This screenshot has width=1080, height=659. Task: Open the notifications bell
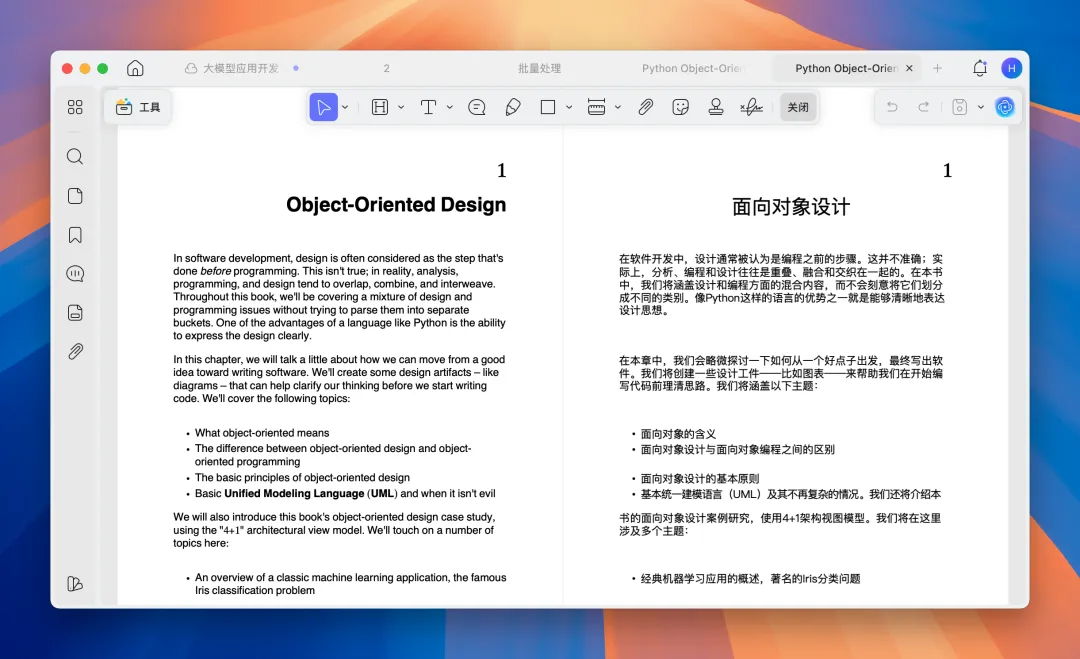point(979,68)
